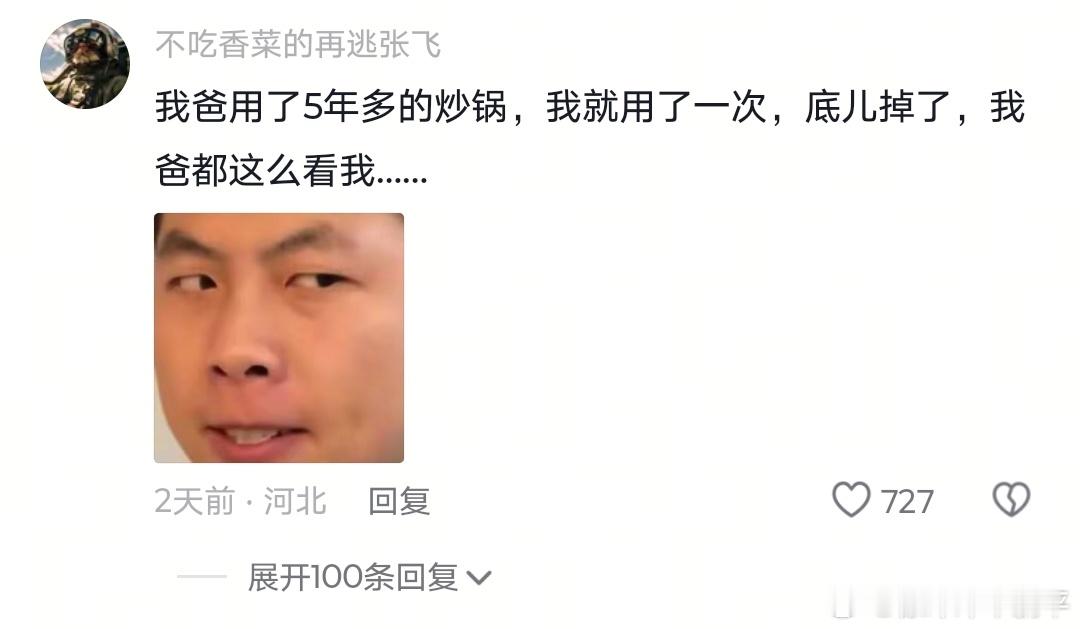Tap 回复 to reply to comment
Viewport: 1080px width, 629px height.
coord(399,501)
